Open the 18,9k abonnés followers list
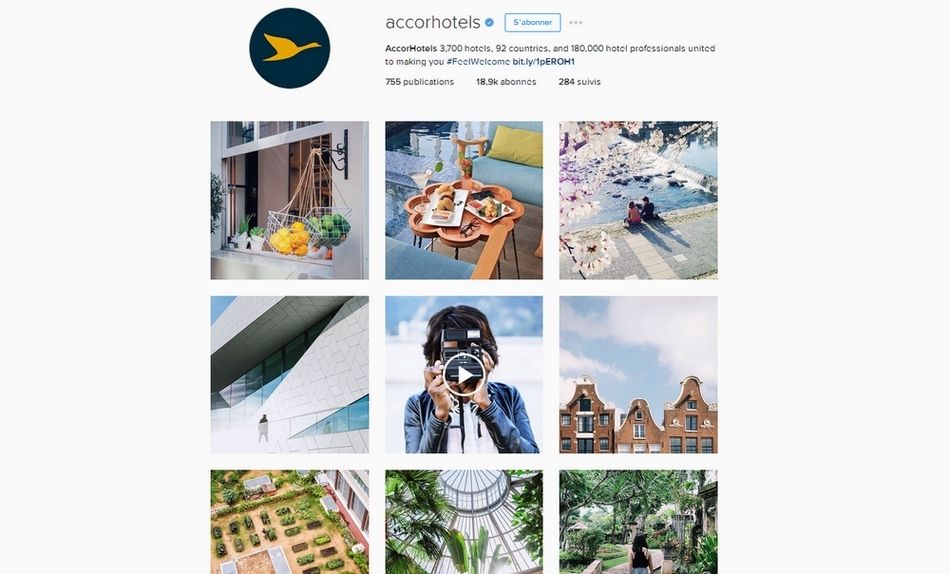The height and width of the screenshot is (574, 950). pyautogui.click(x=506, y=81)
